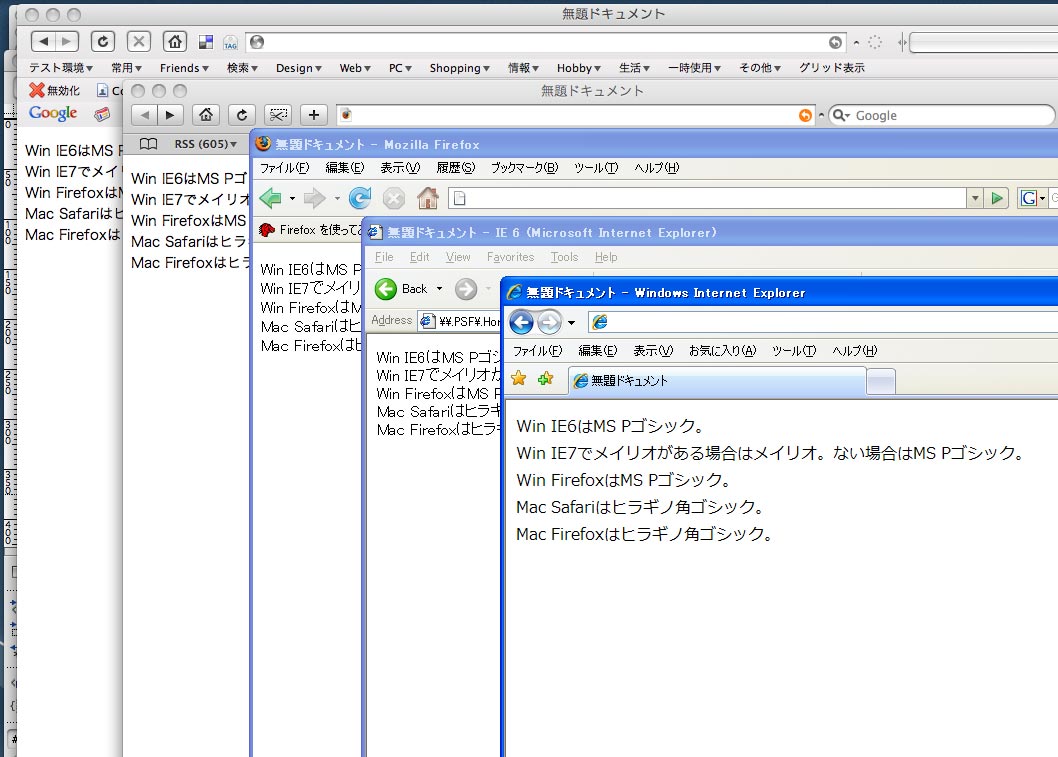1058x757 pixels.
Task: Click Safari's back arrow button
Action: point(144,115)
